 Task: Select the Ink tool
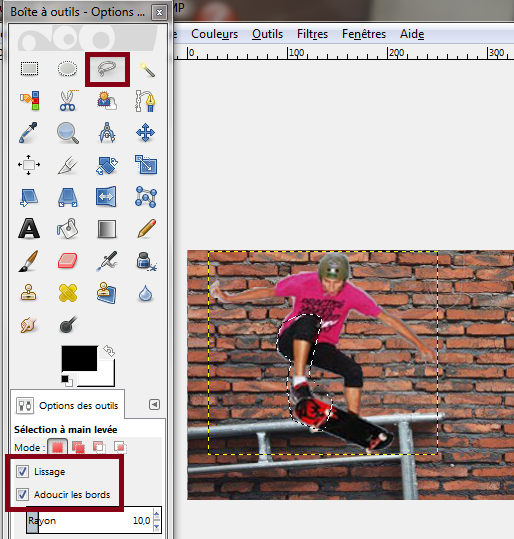pyautogui.click(x=147, y=261)
